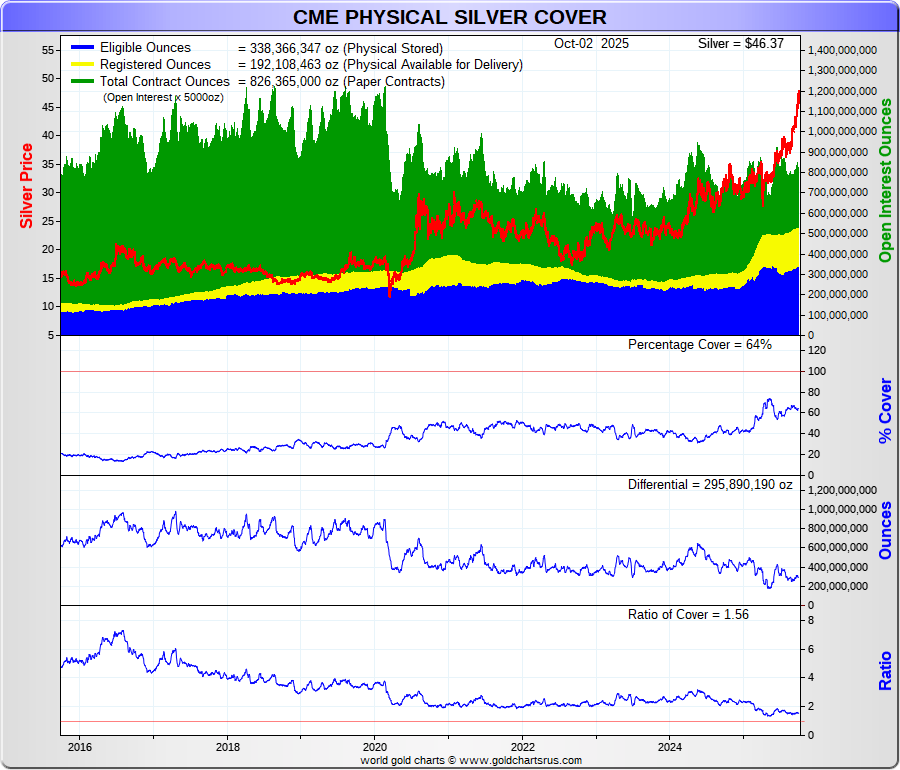Click the Silver Price axis title
This screenshot has height=770, width=900.
[26, 186]
